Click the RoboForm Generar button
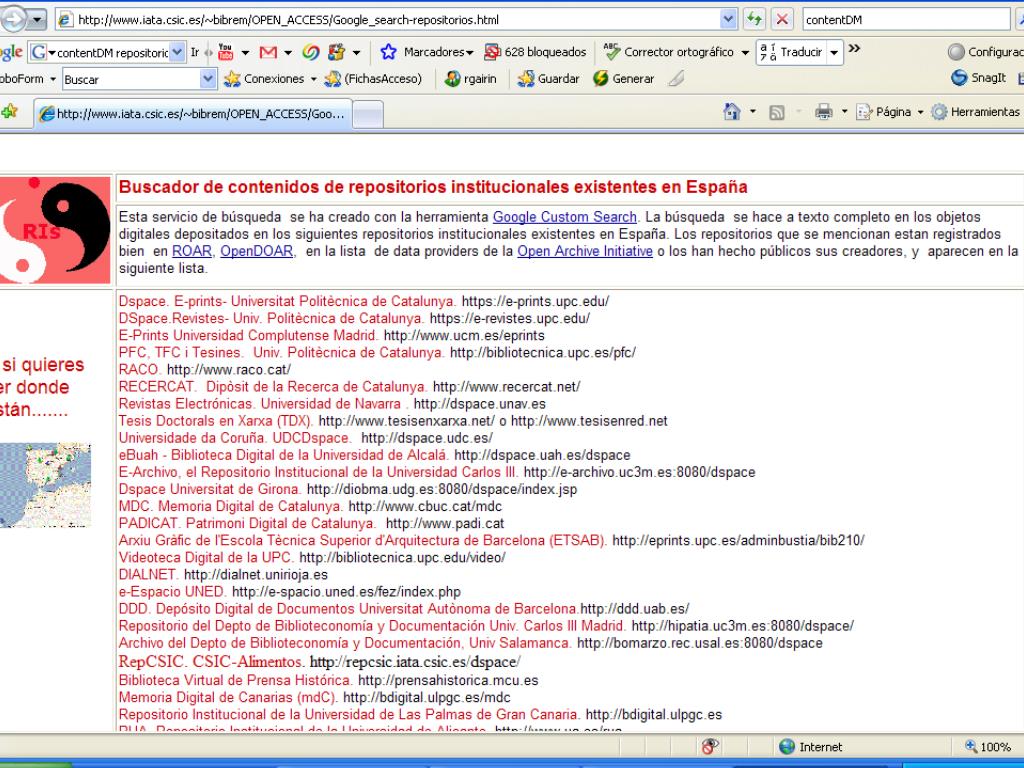This screenshot has width=1024, height=768. click(x=624, y=79)
